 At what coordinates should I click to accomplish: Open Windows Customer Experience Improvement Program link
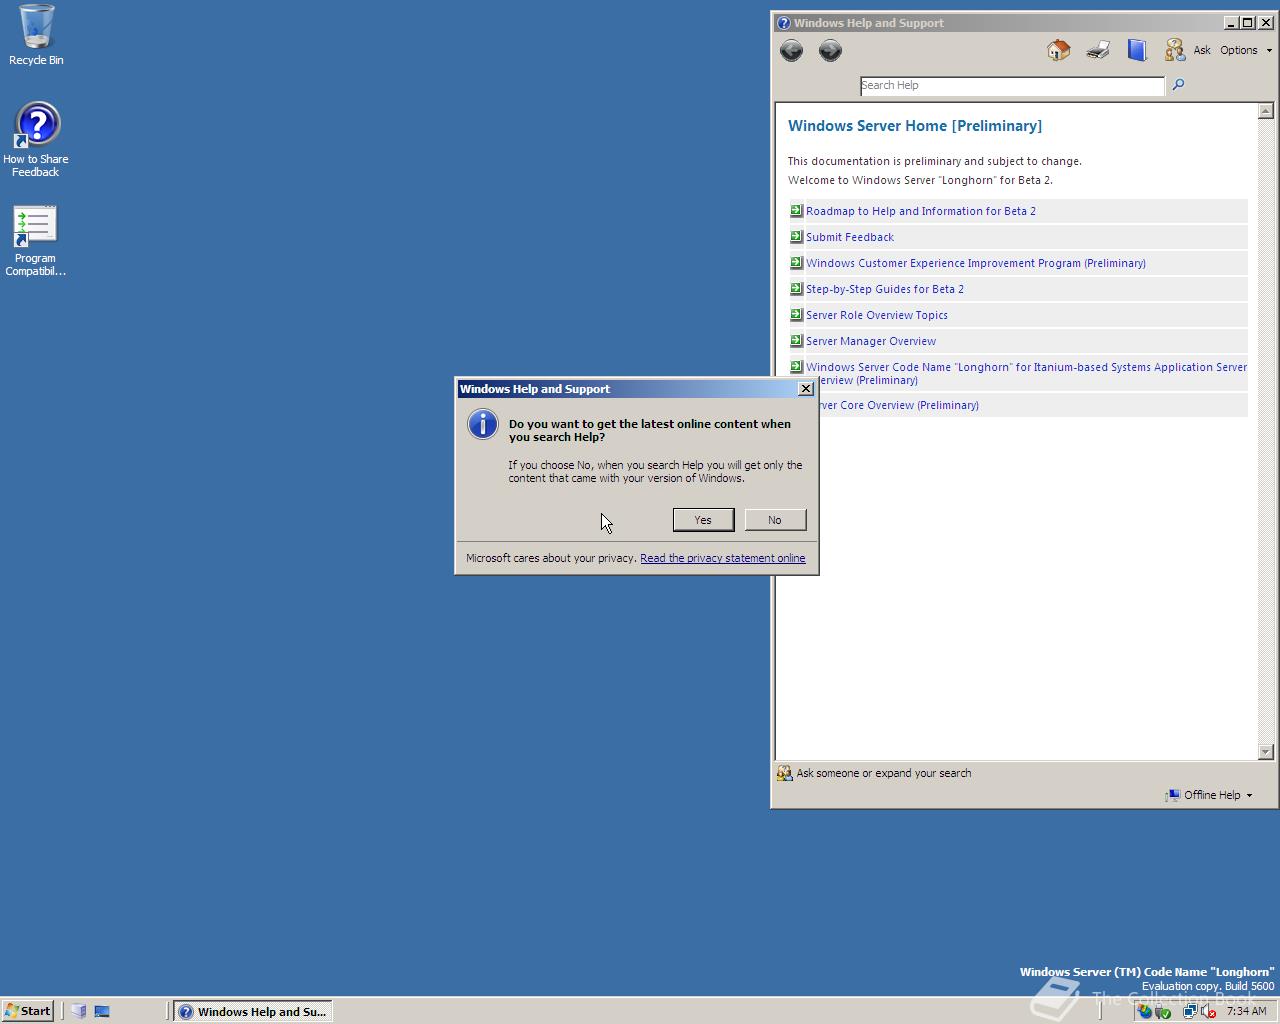[976, 263]
